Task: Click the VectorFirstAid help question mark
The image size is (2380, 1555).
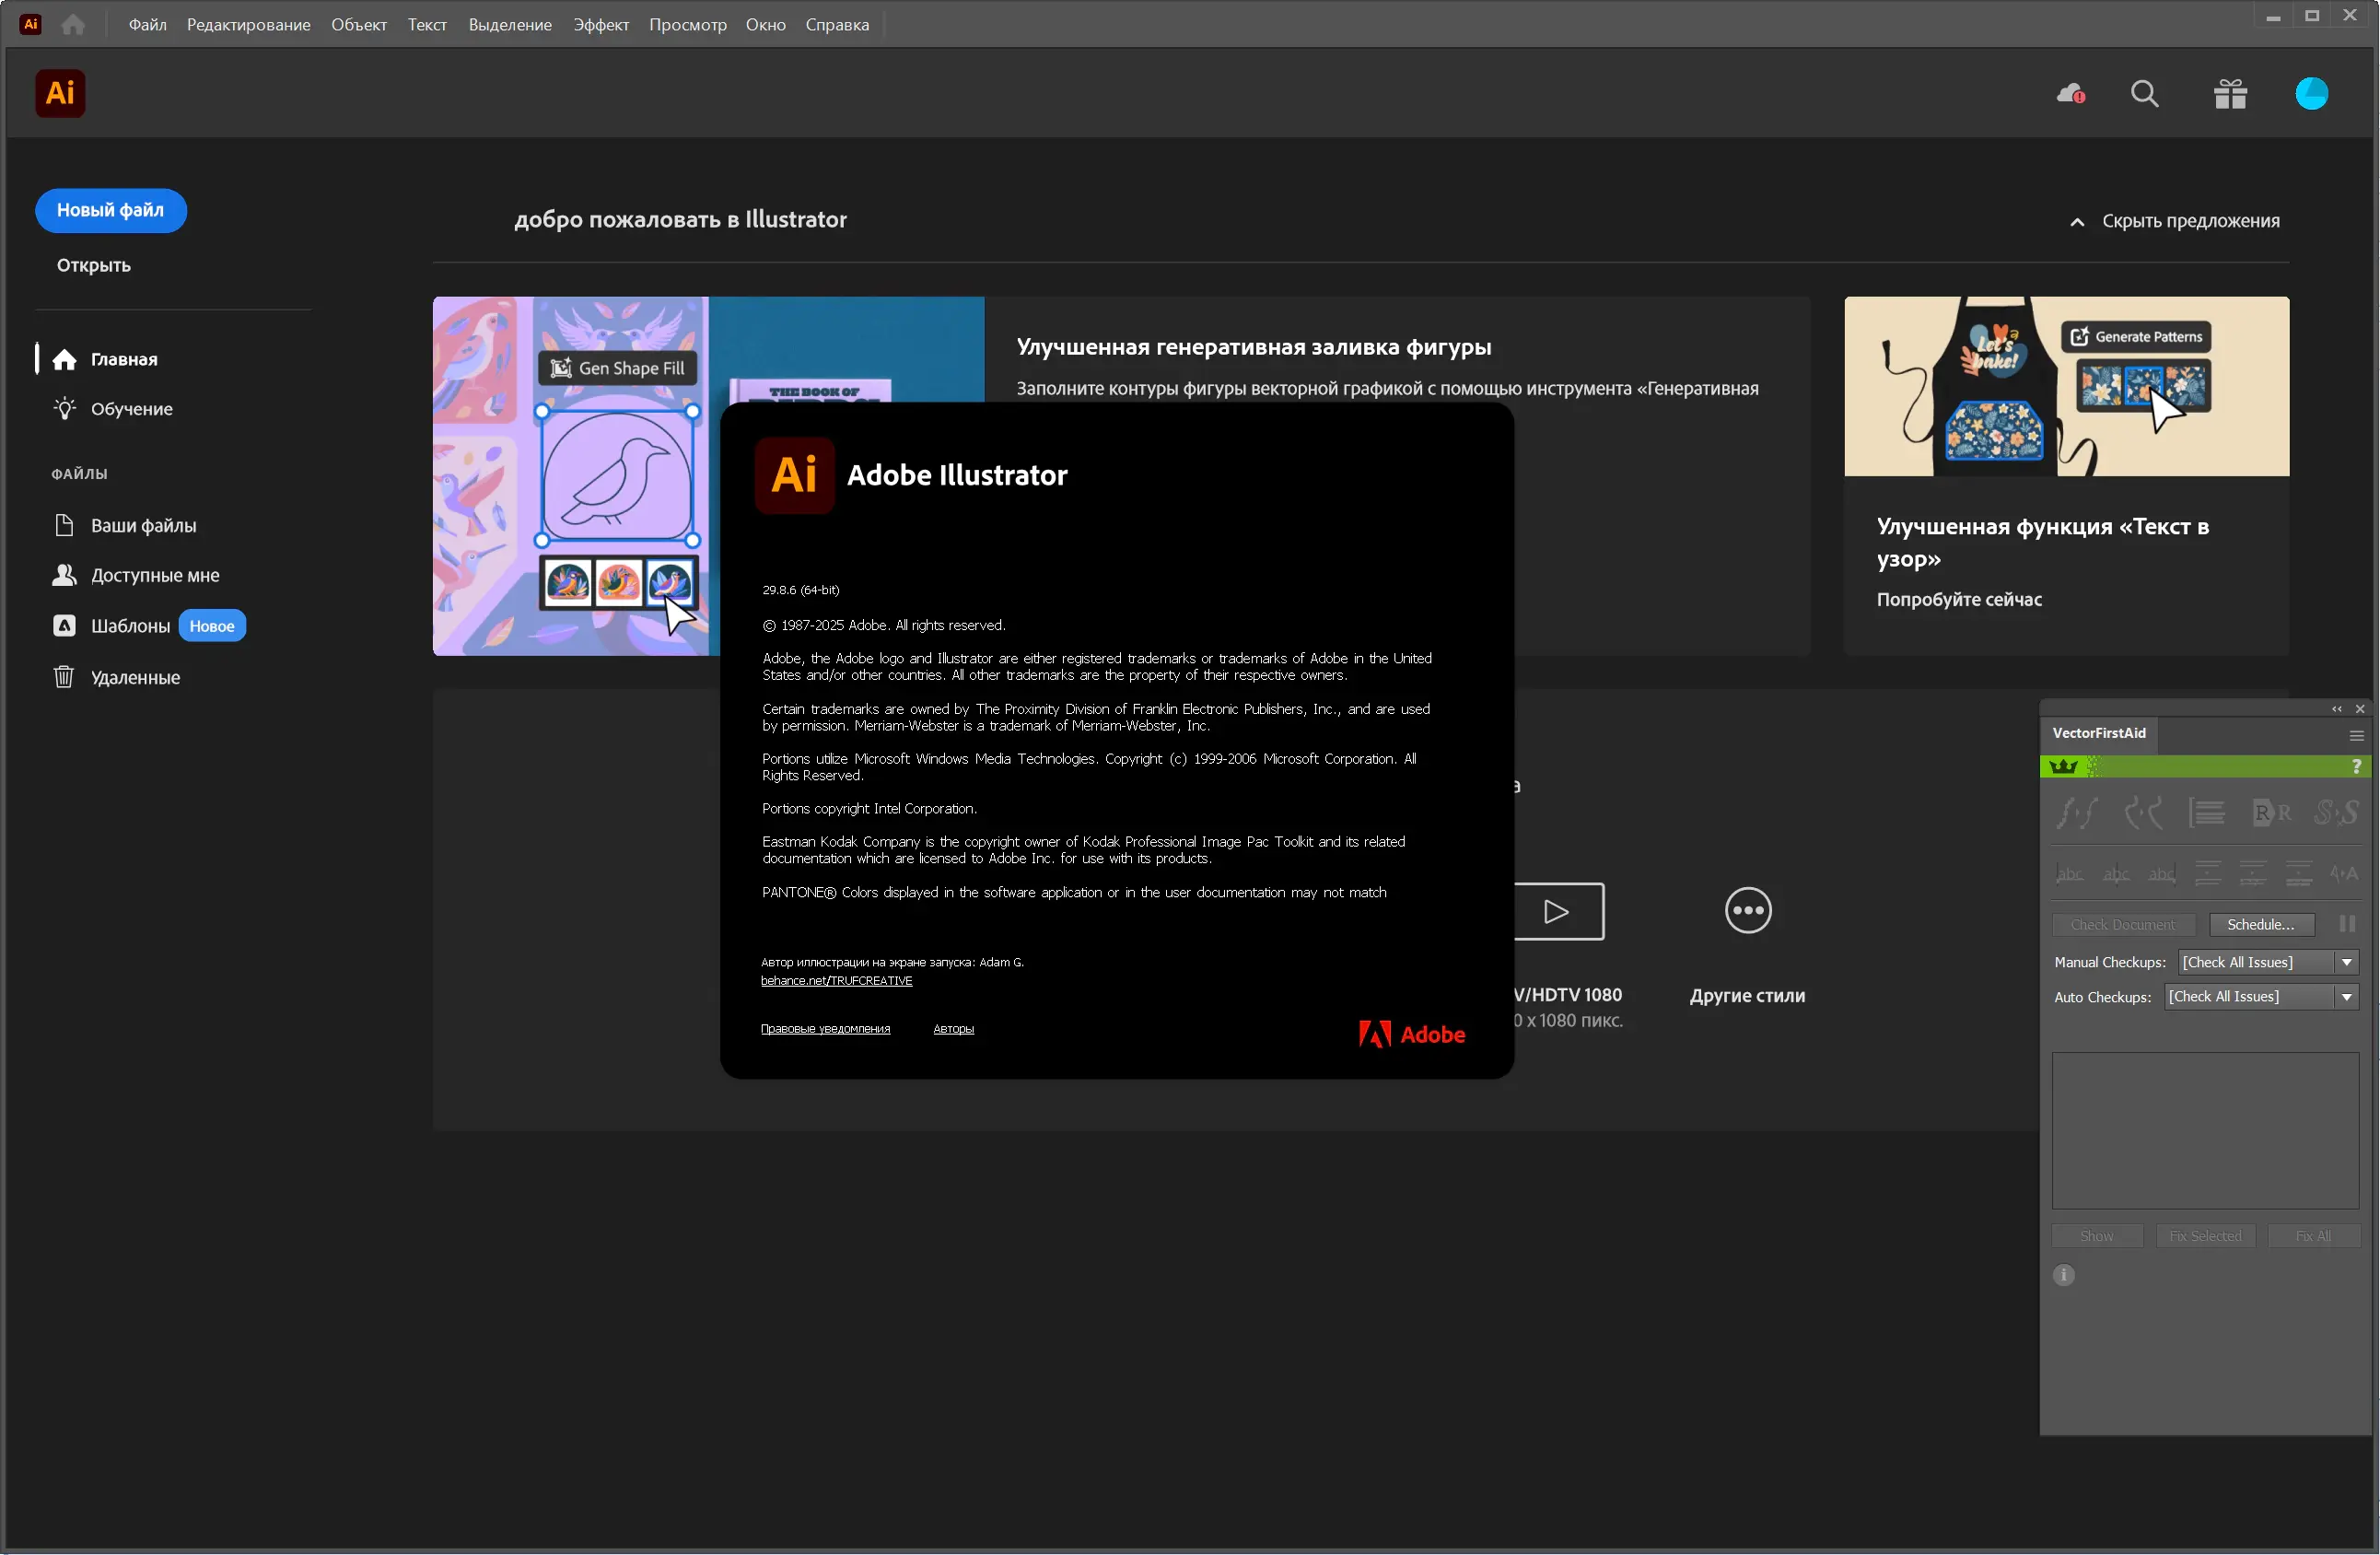Action: [2356, 766]
